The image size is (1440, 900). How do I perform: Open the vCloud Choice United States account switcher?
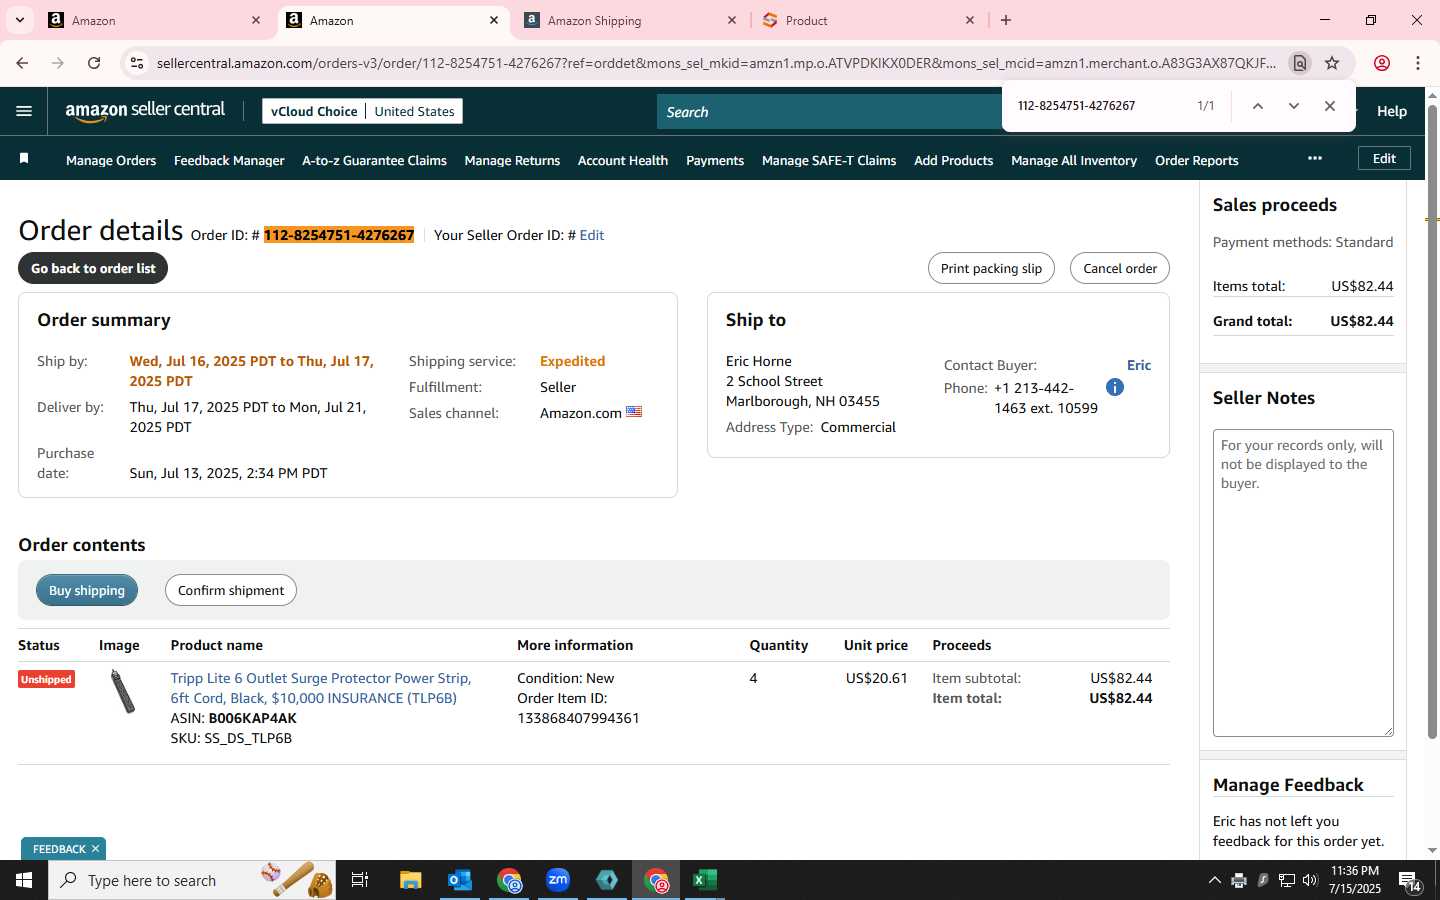(362, 111)
